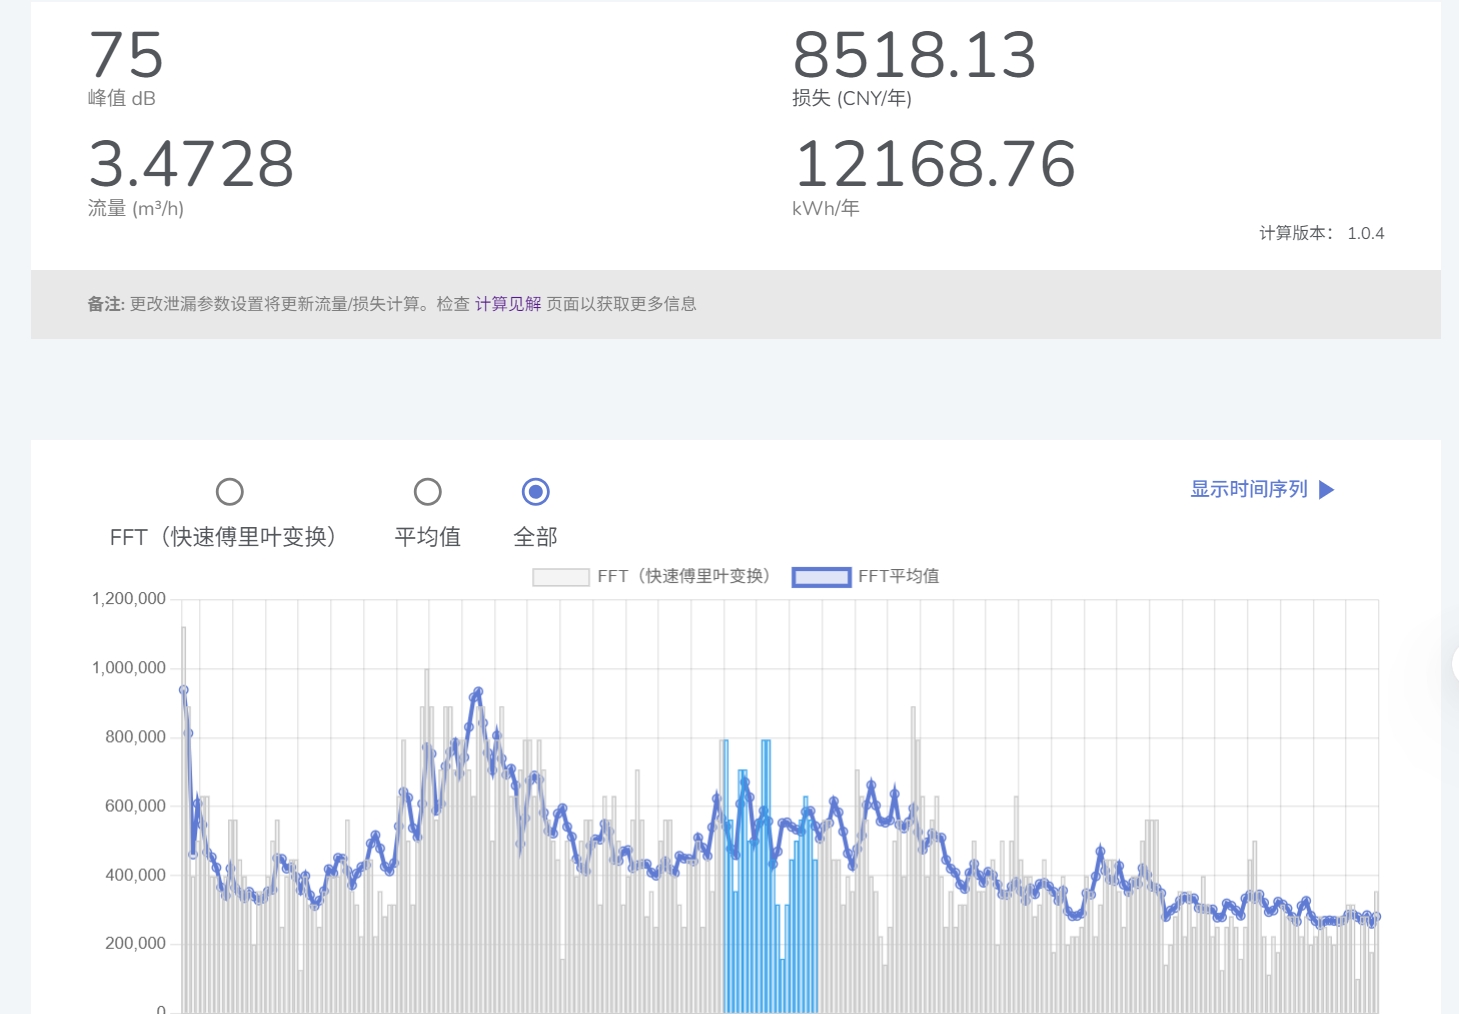The width and height of the screenshot is (1459, 1014).
Task: Select the FFT（快速傅里叶变换）radio button
Action: pos(230,491)
